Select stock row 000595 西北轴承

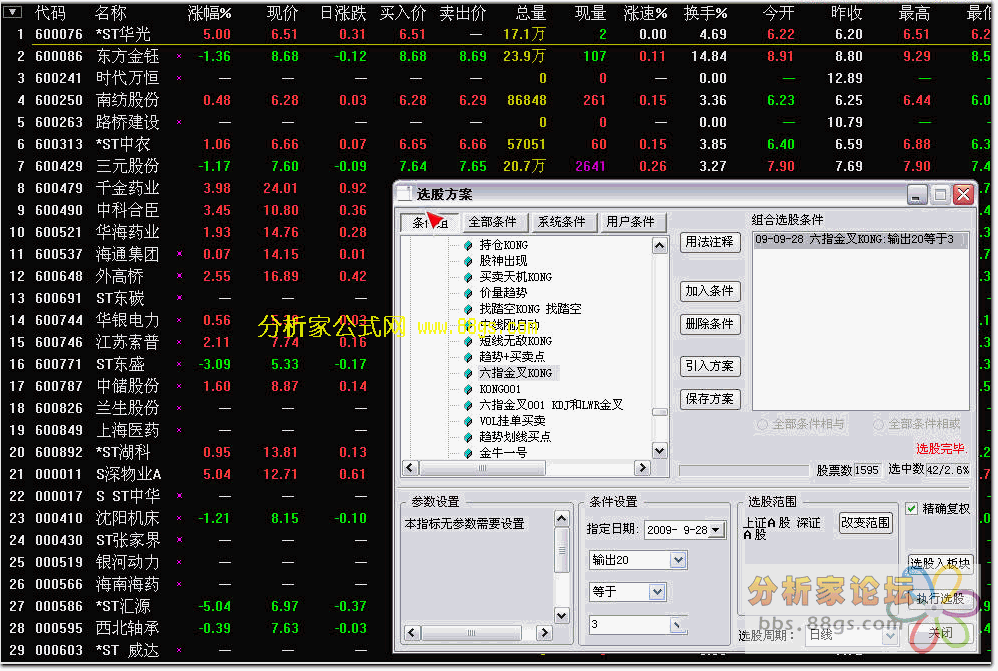(197, 628)
